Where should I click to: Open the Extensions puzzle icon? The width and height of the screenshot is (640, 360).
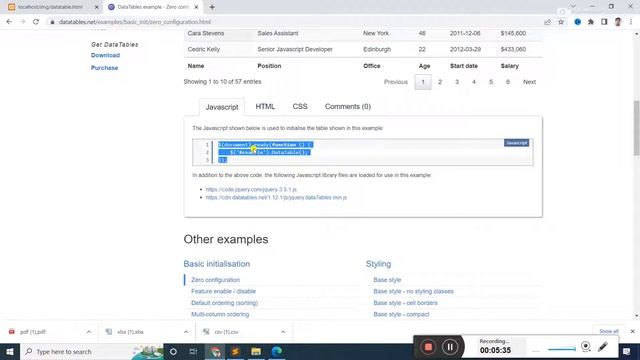pos(591,22)
